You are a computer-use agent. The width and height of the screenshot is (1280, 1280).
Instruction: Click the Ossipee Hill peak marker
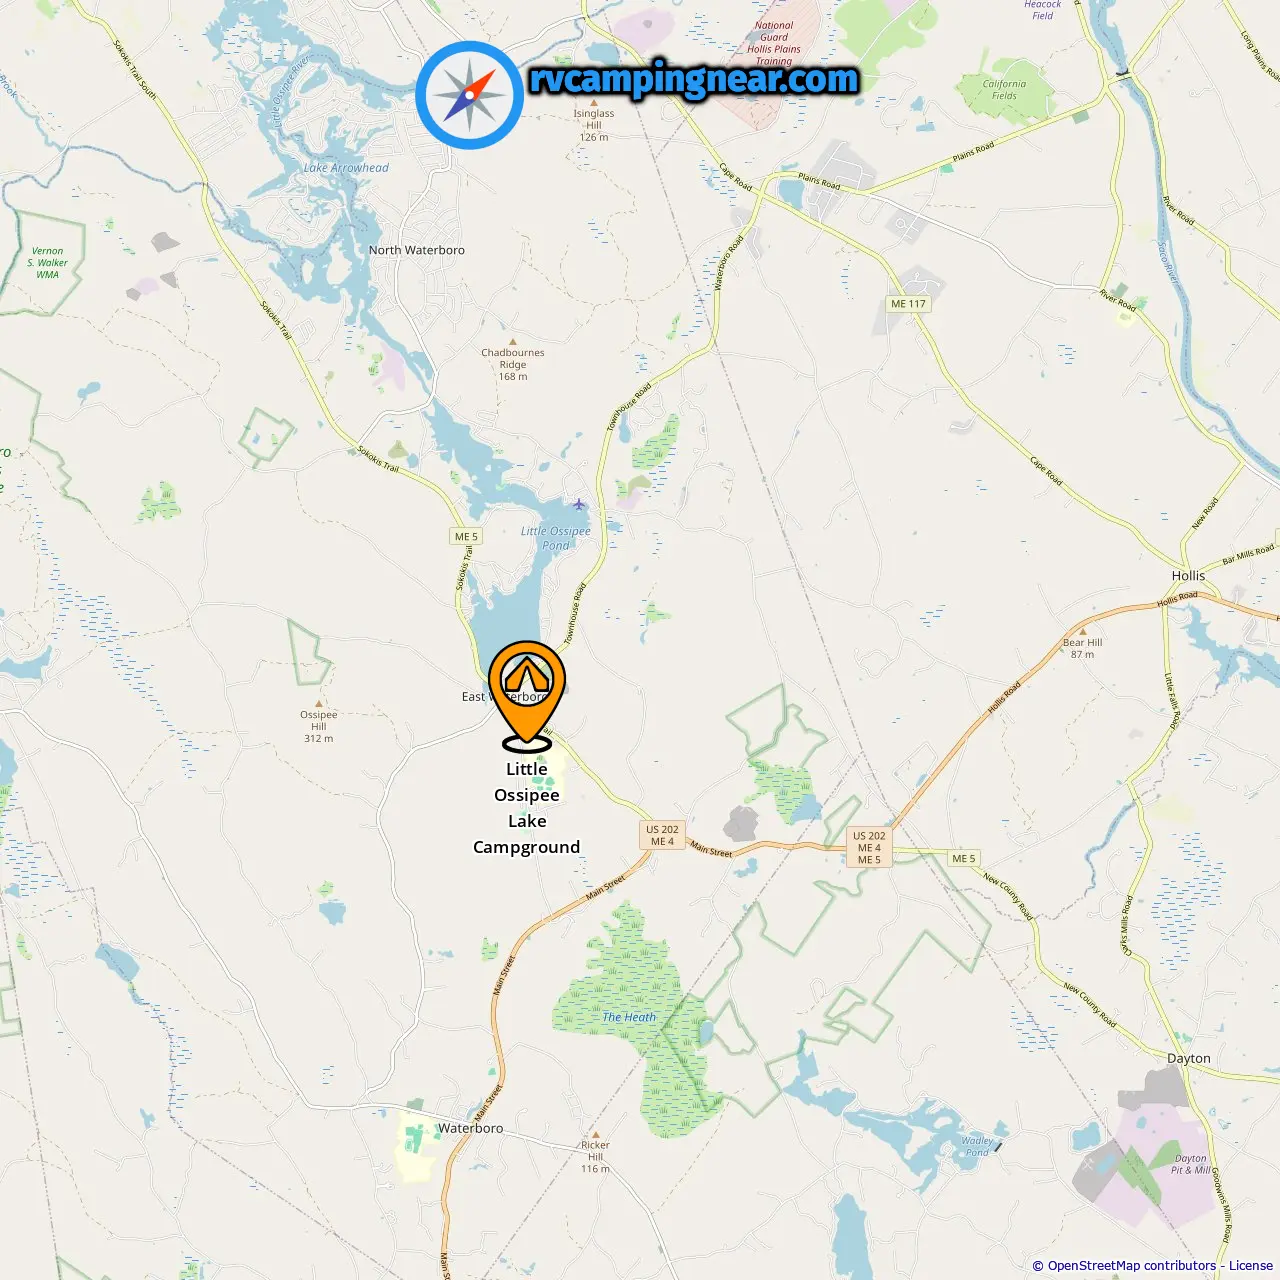(x=319, y=704)
